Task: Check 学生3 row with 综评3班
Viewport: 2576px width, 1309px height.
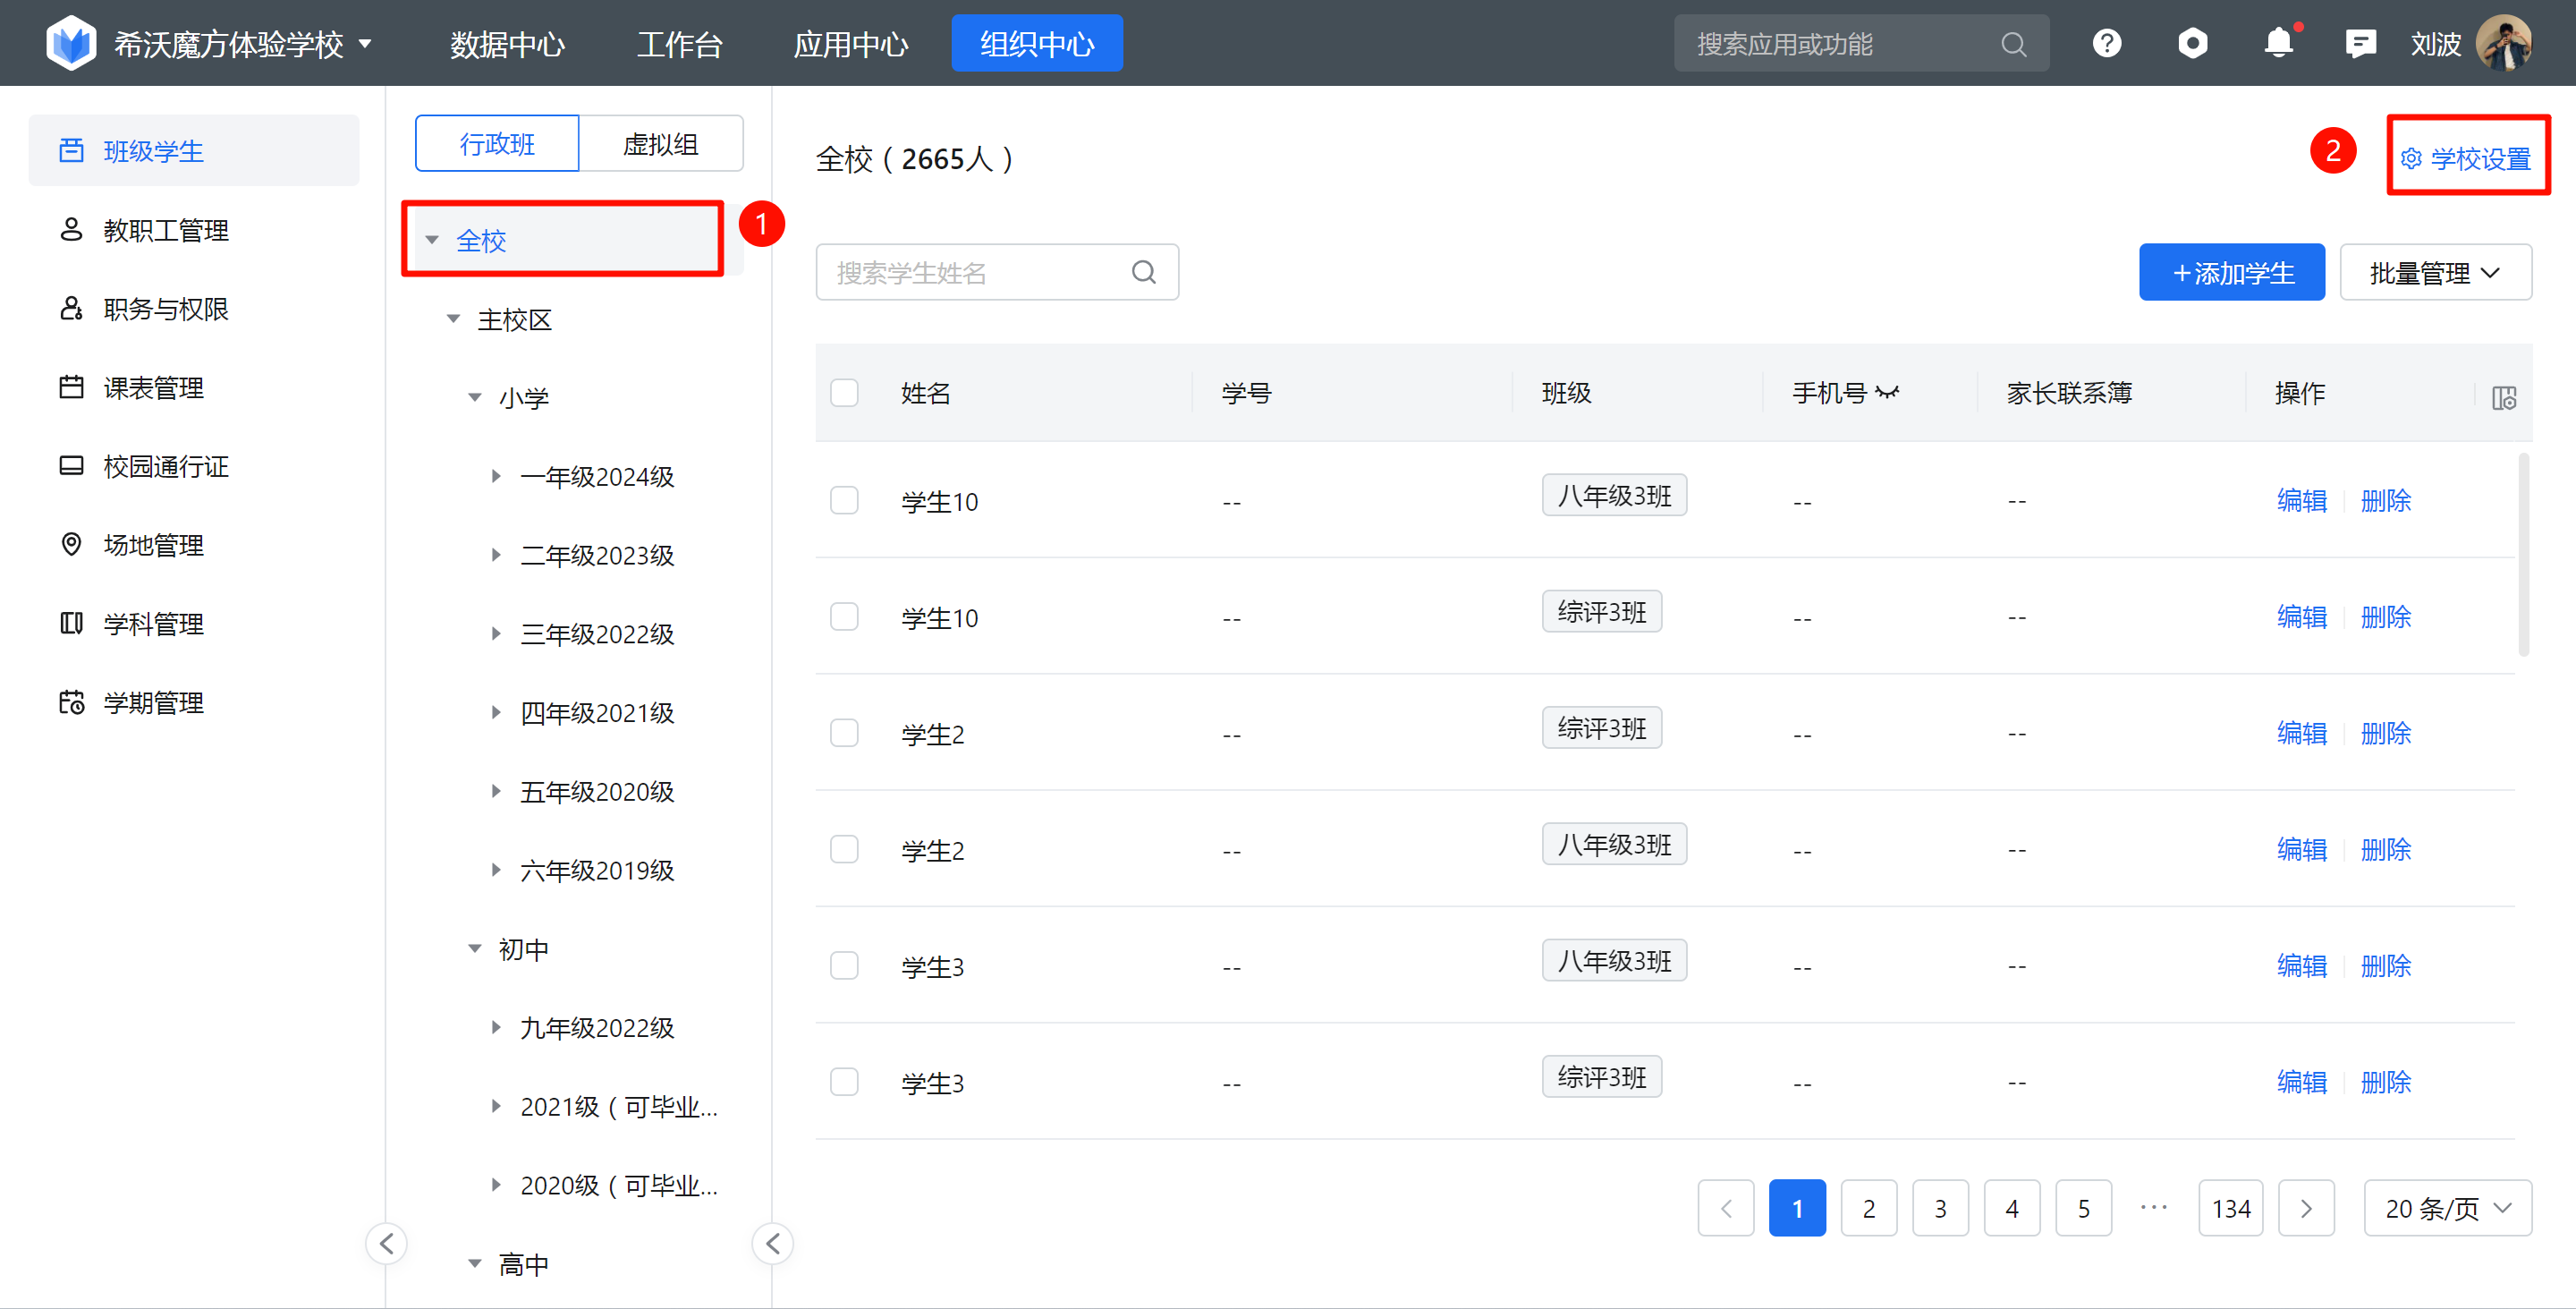Action: click(844, 1082)
